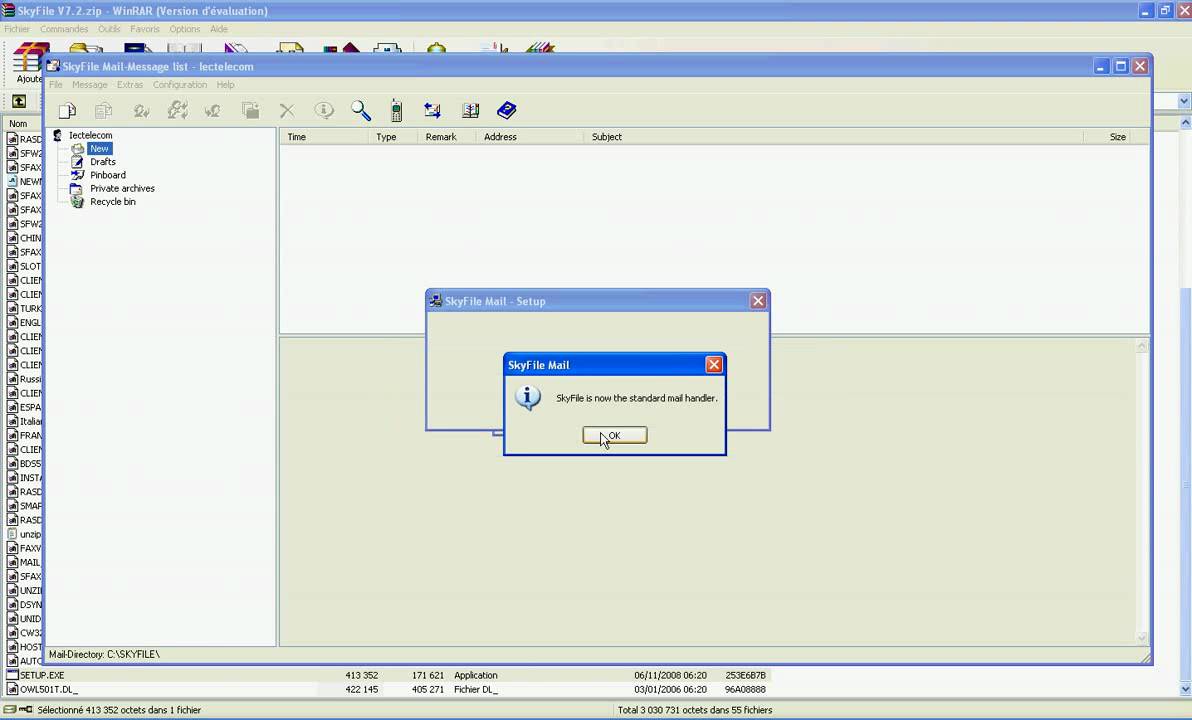The height and width of the screenshot is (720, 1192).
Task: Create a new message via toolbar icon
Action: [x=68, y=111]
